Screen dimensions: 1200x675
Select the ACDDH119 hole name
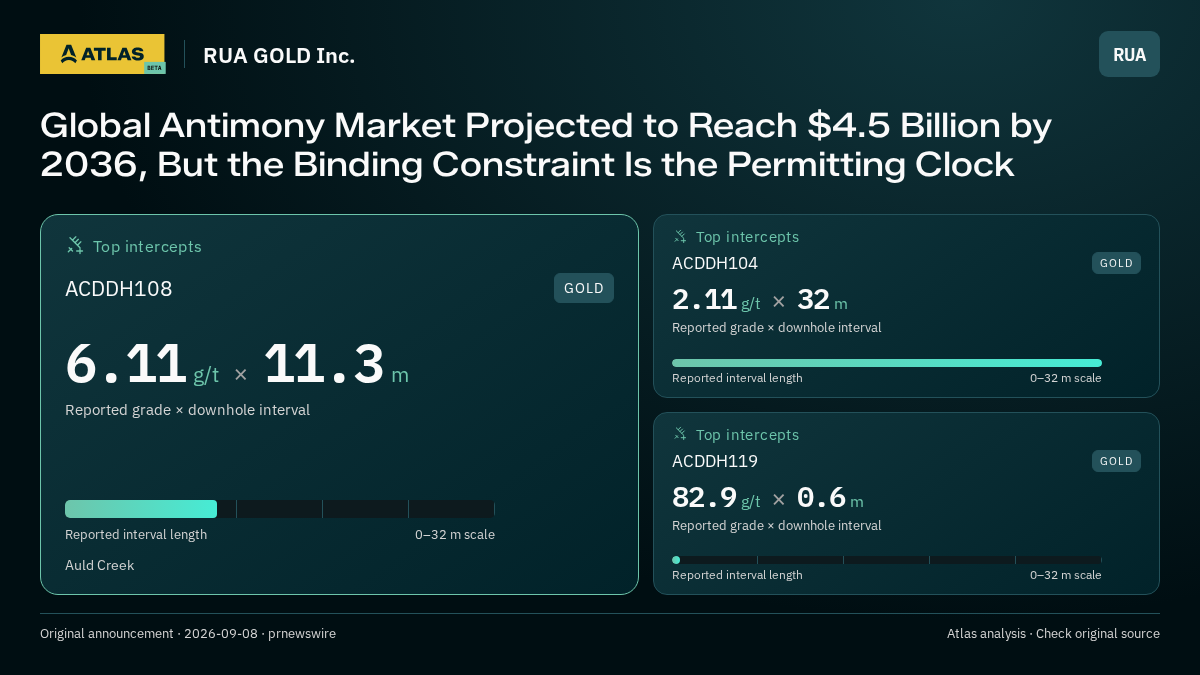715,461
